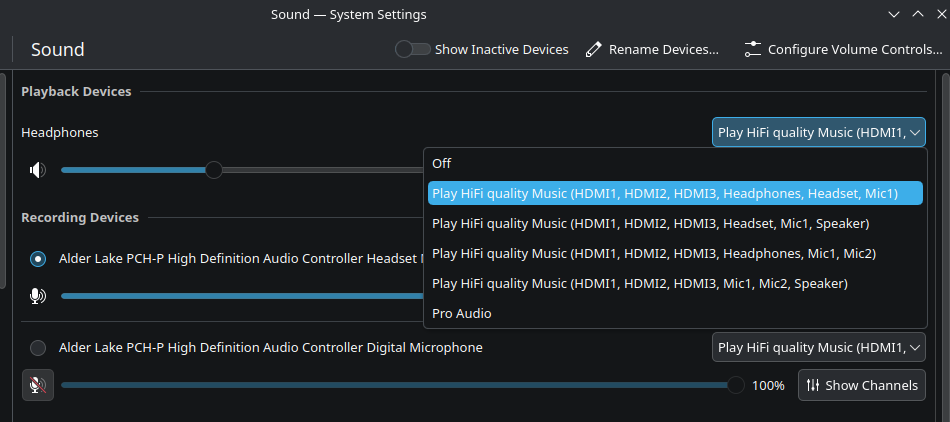
Task: Unmute the Digital Microphone muted icon
Action: tap(38, 385)
